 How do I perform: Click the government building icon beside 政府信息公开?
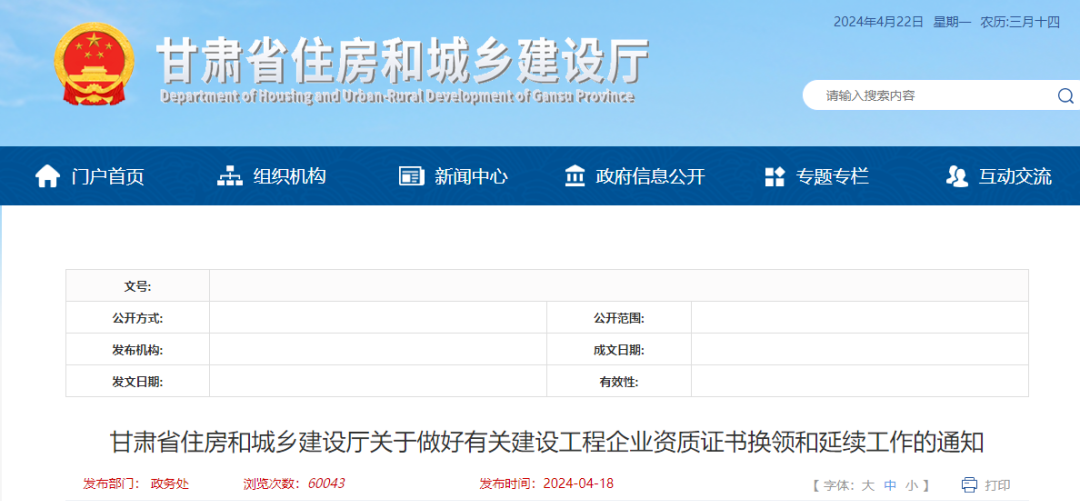[575, 176]
